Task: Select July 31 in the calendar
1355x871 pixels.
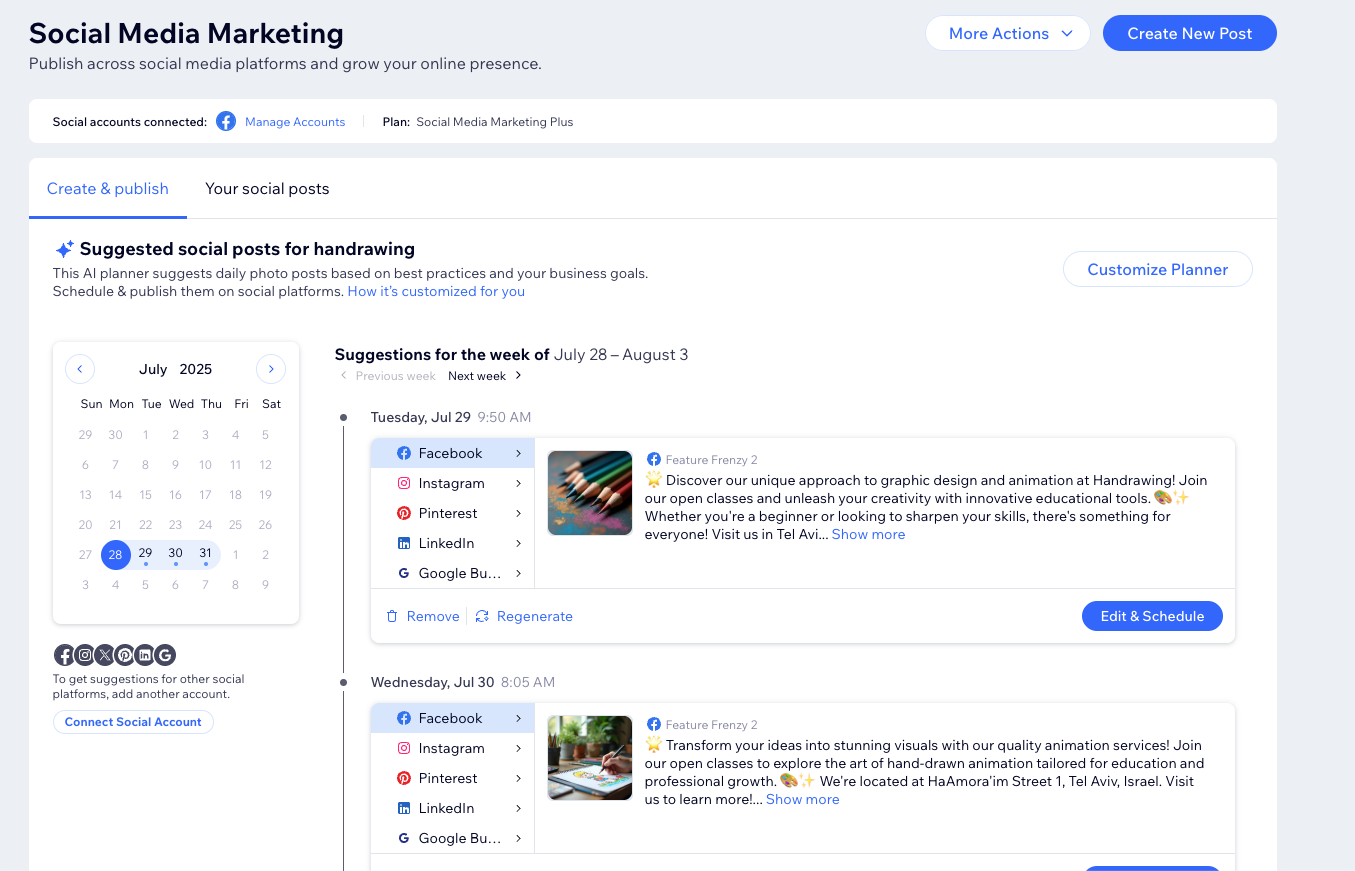Action: (206, 554)
